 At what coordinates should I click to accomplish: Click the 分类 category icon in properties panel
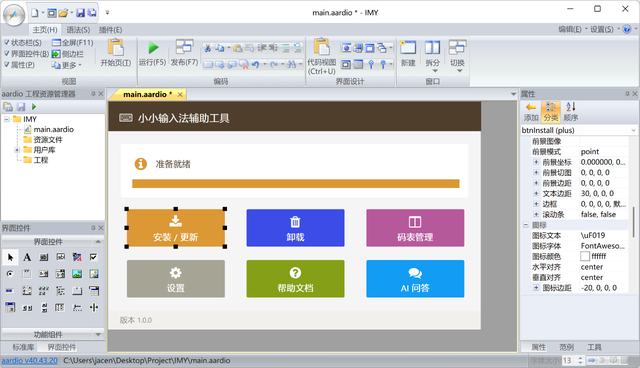pos(551,107)
